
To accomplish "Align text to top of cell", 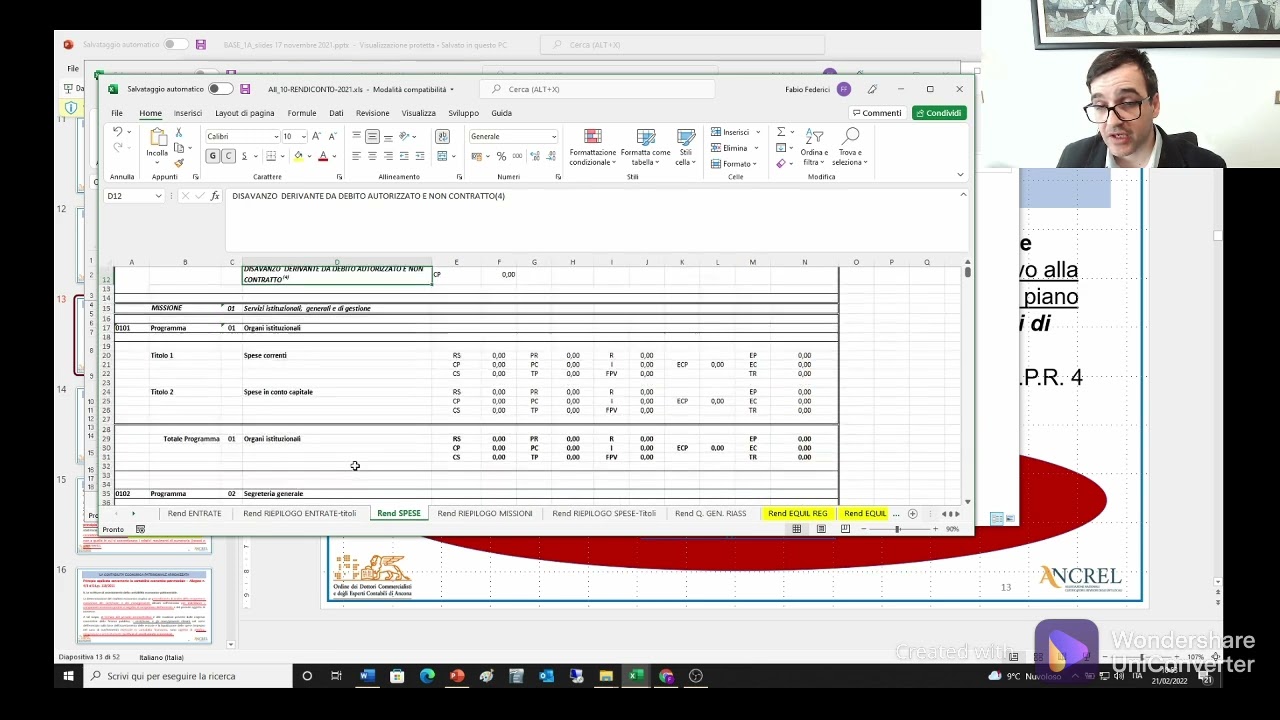I will (356, 136).
